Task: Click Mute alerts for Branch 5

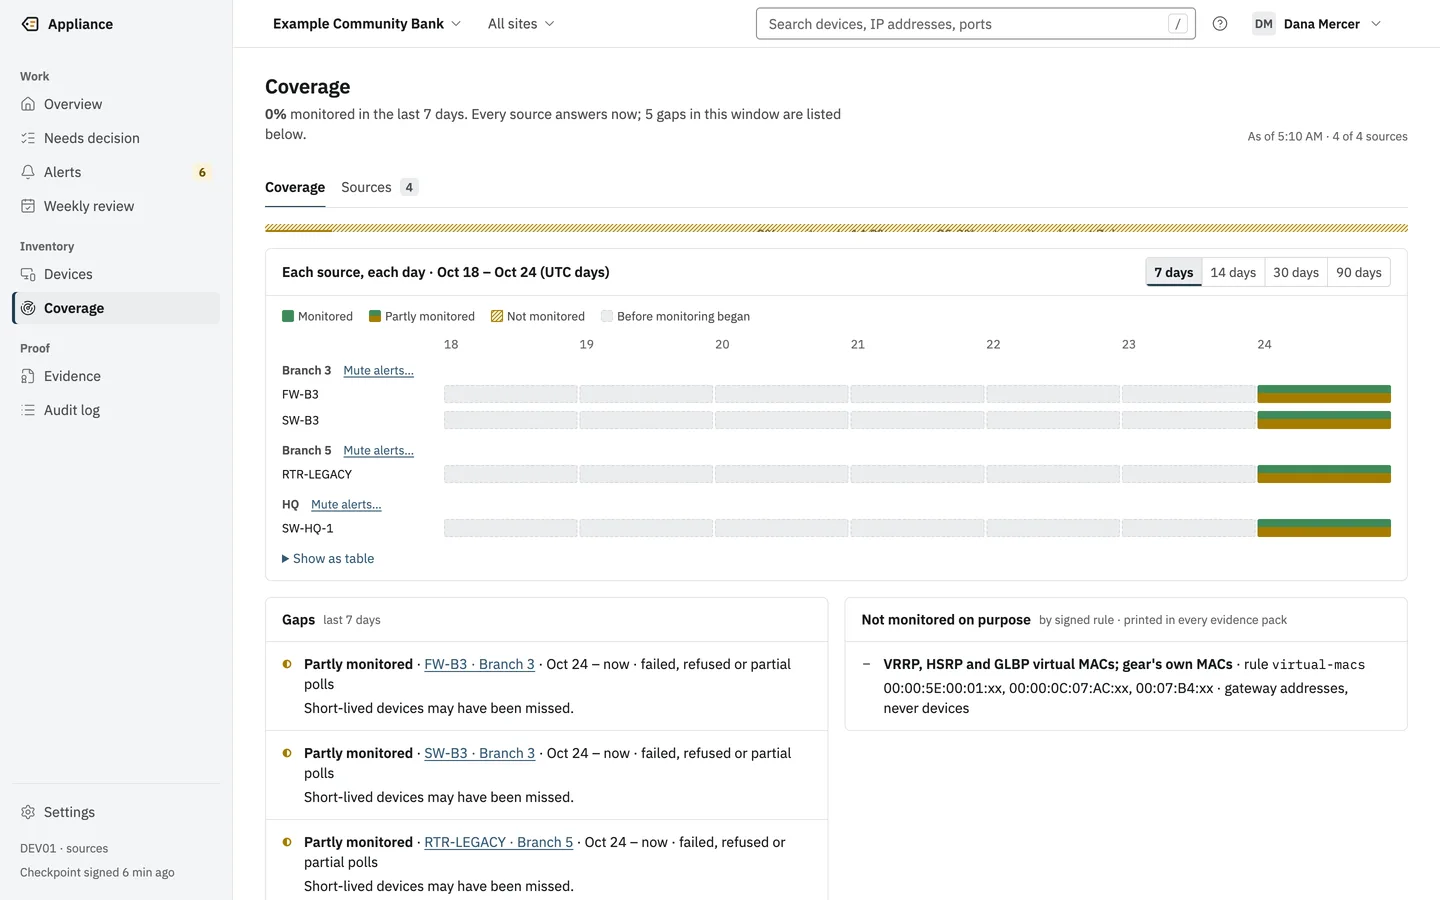Action: (x=378, y=450)
